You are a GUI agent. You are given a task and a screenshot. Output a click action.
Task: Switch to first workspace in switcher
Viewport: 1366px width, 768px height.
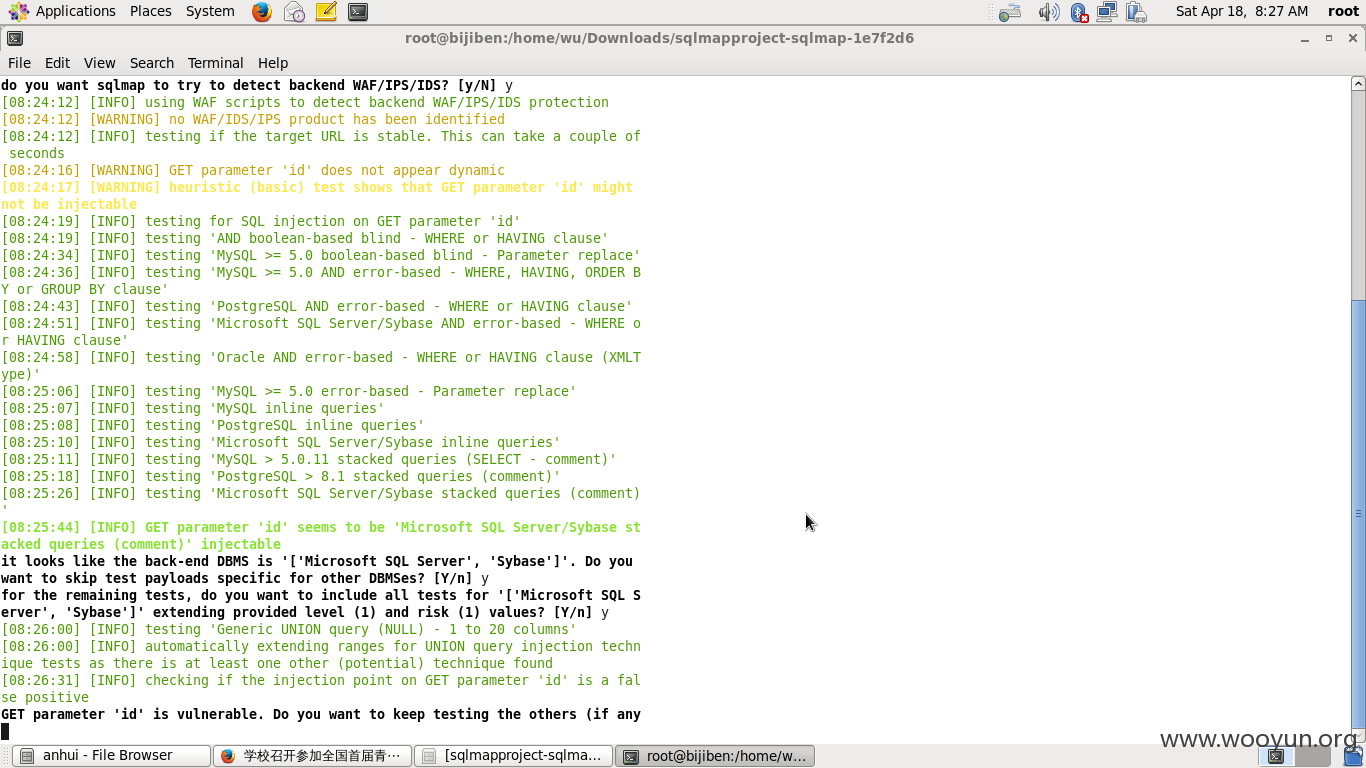(1277, 756)
